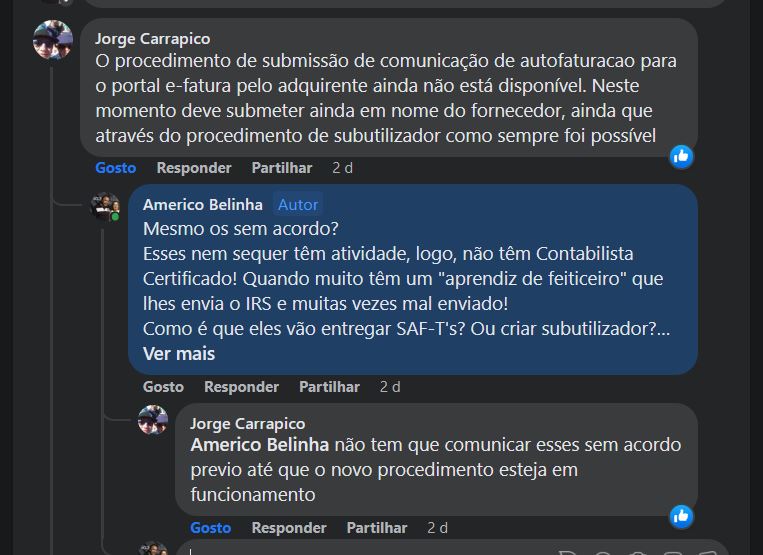Toggle Gosto under Americo Belinha's comment
The image size is (763, 555).
[163, 386]
